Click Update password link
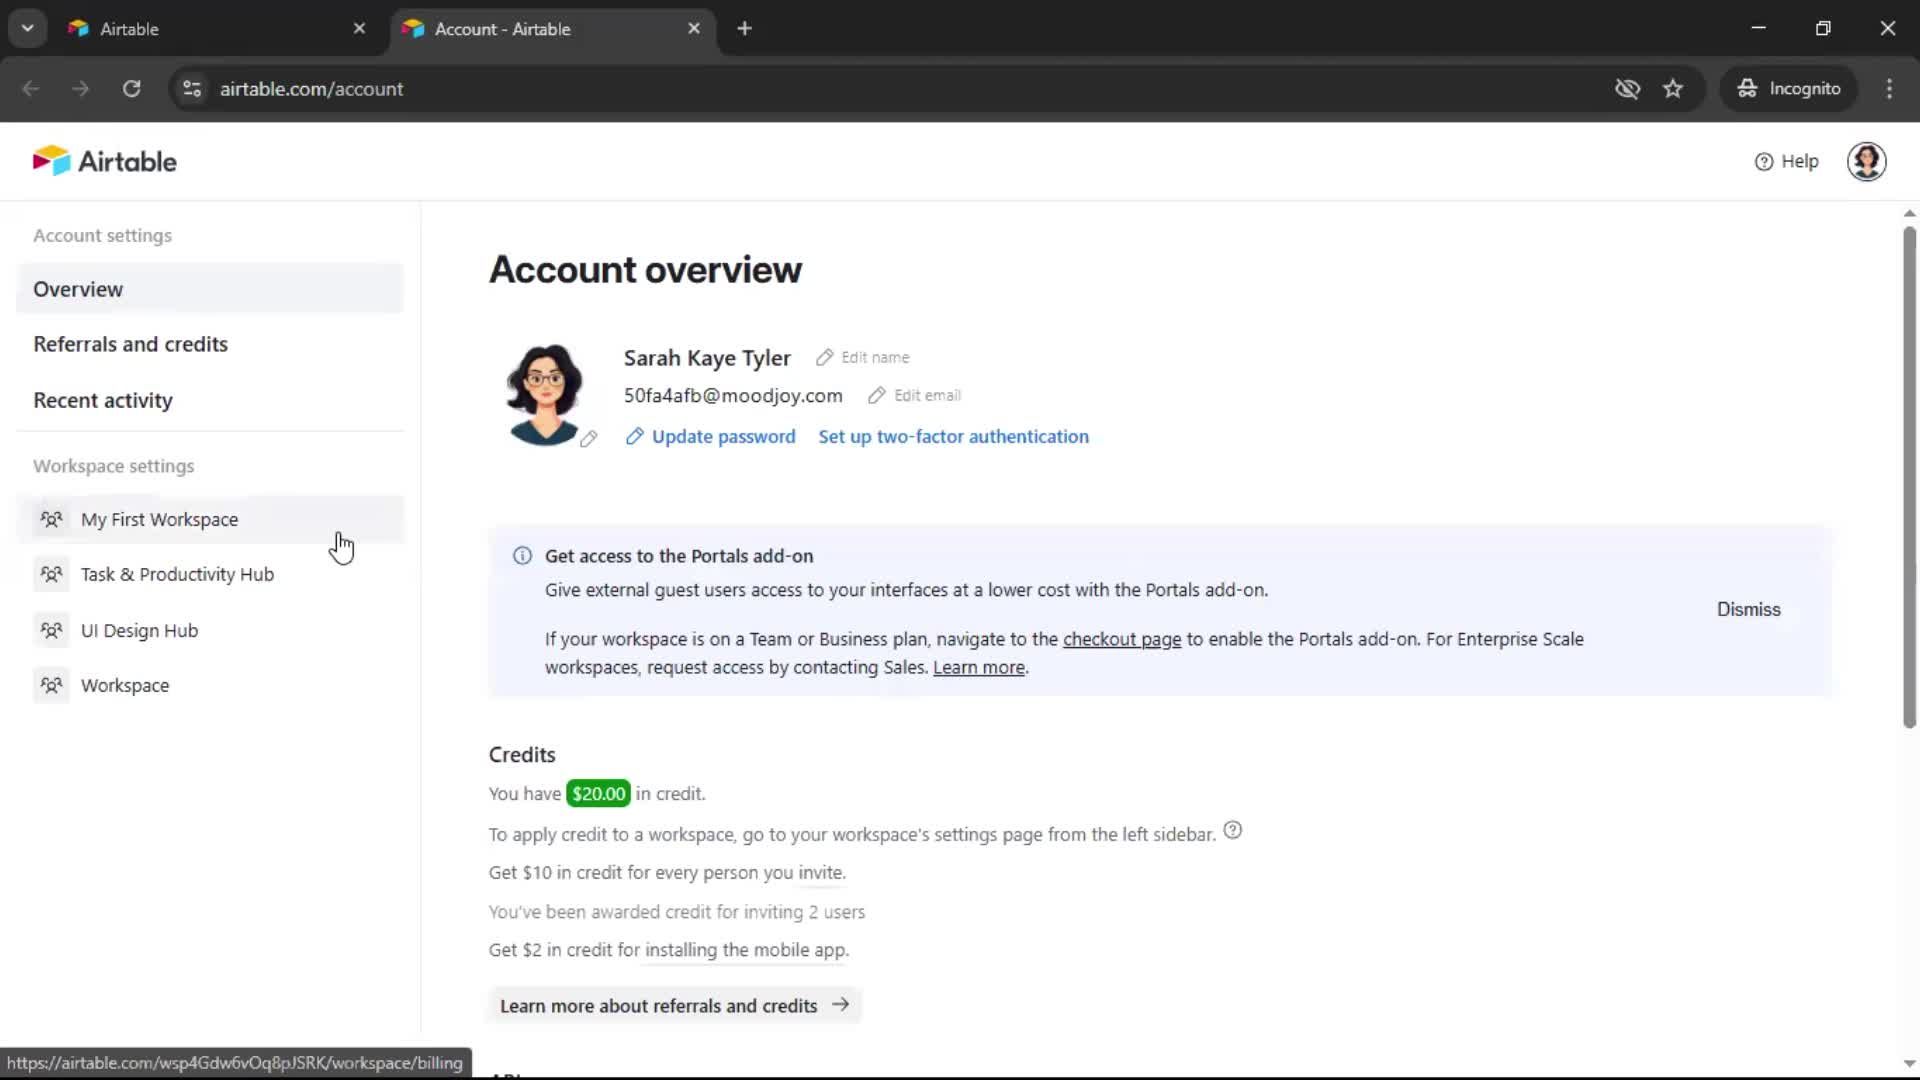Viewport: 1920px width, 1080px height. pyautogui.click(x=710, y=436)
